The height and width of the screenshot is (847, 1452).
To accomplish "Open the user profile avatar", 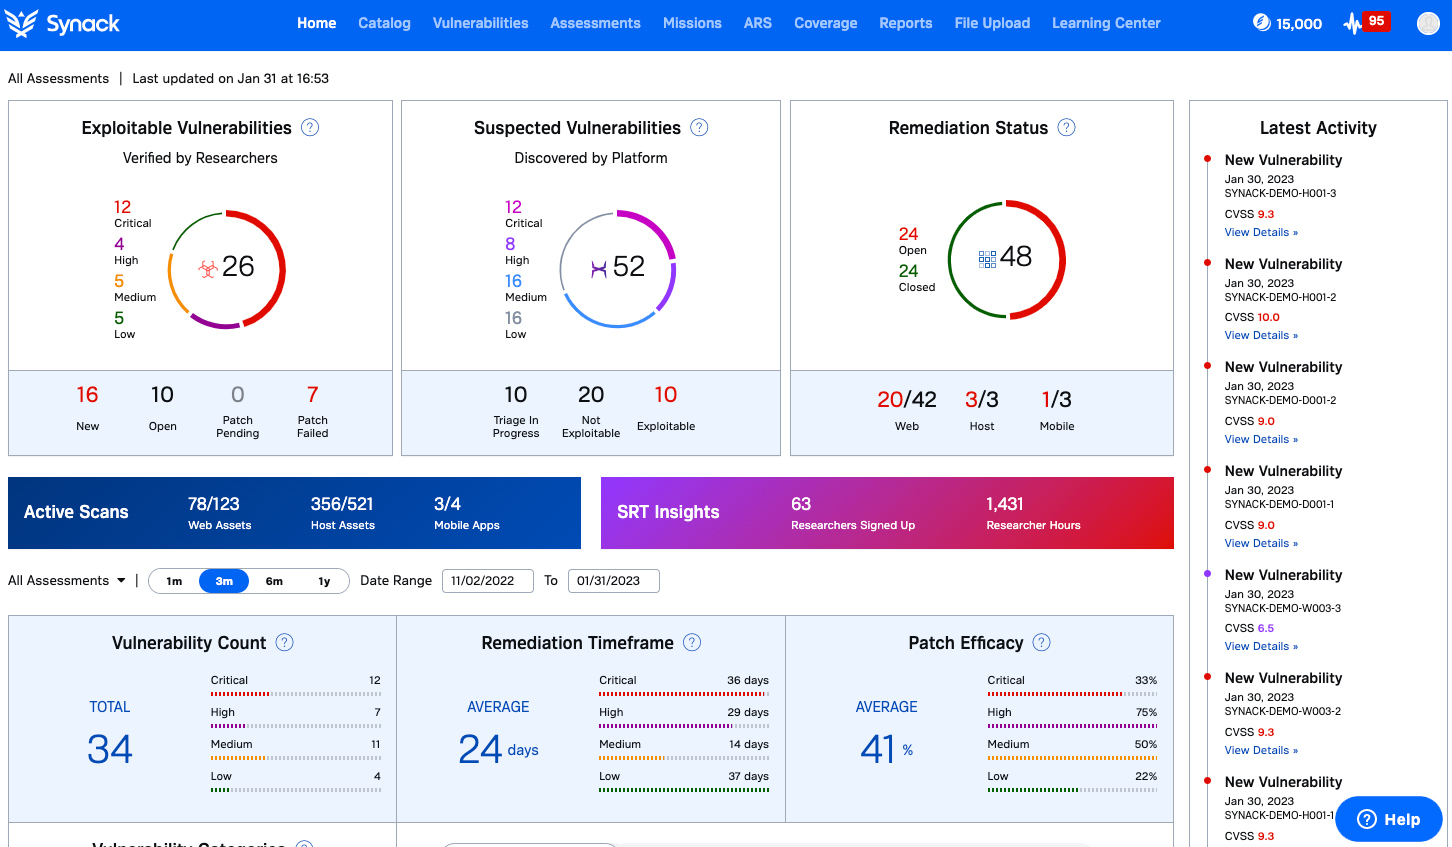I will [x=1428, y=23].
